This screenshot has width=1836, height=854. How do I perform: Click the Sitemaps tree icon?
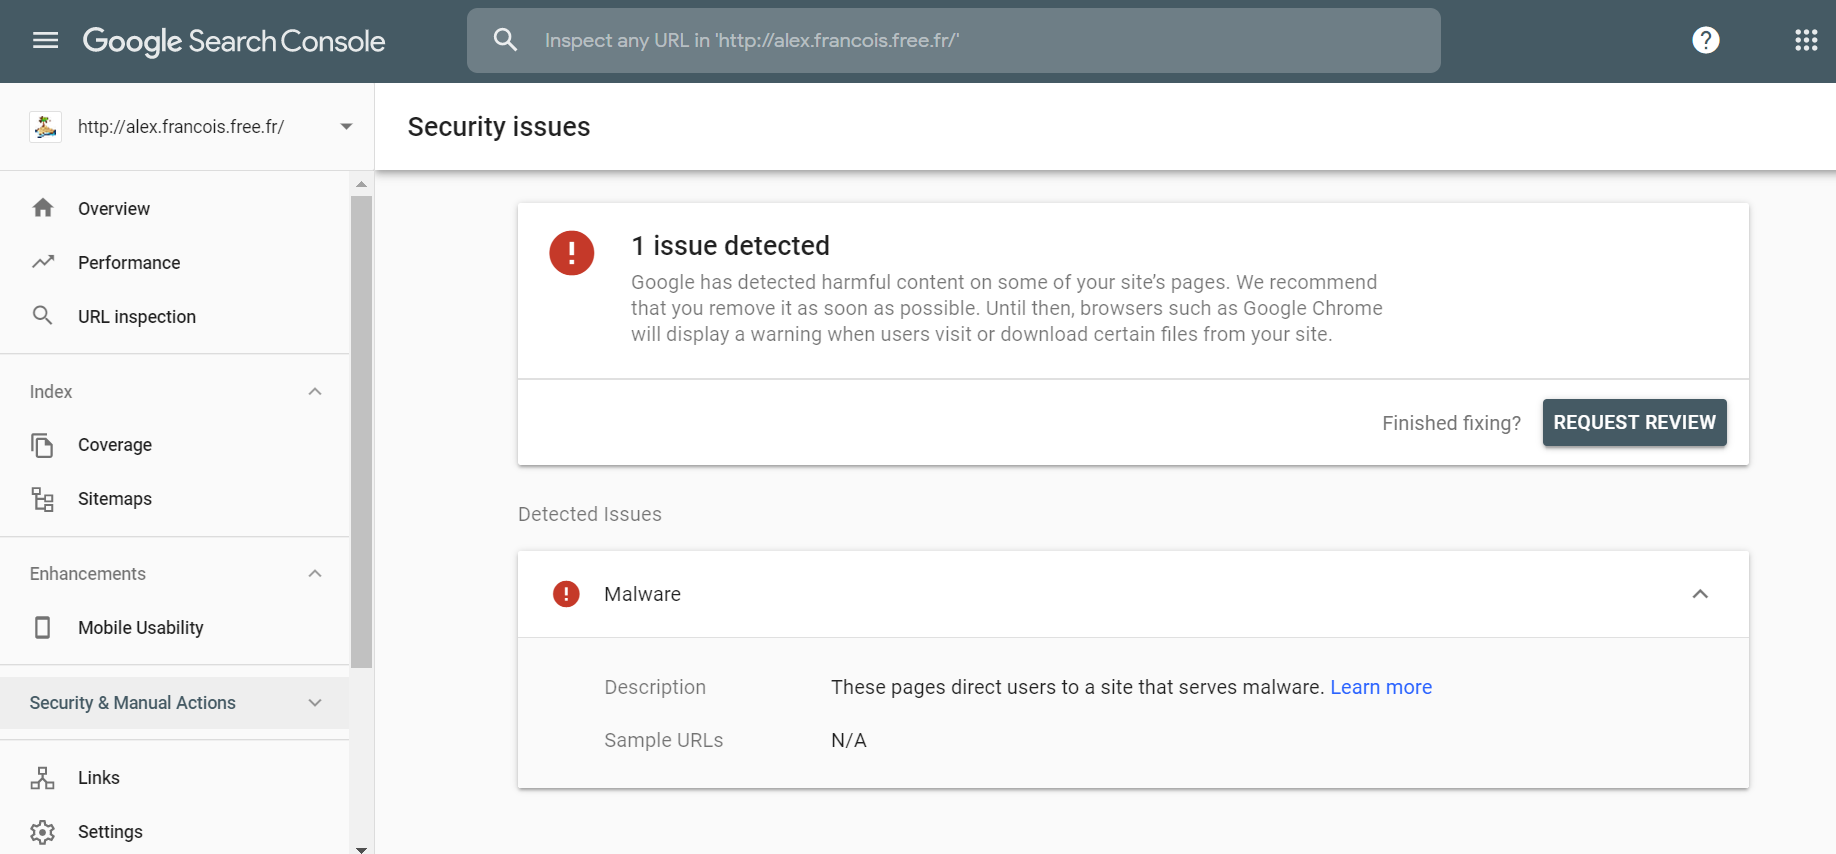coord(42,499)
